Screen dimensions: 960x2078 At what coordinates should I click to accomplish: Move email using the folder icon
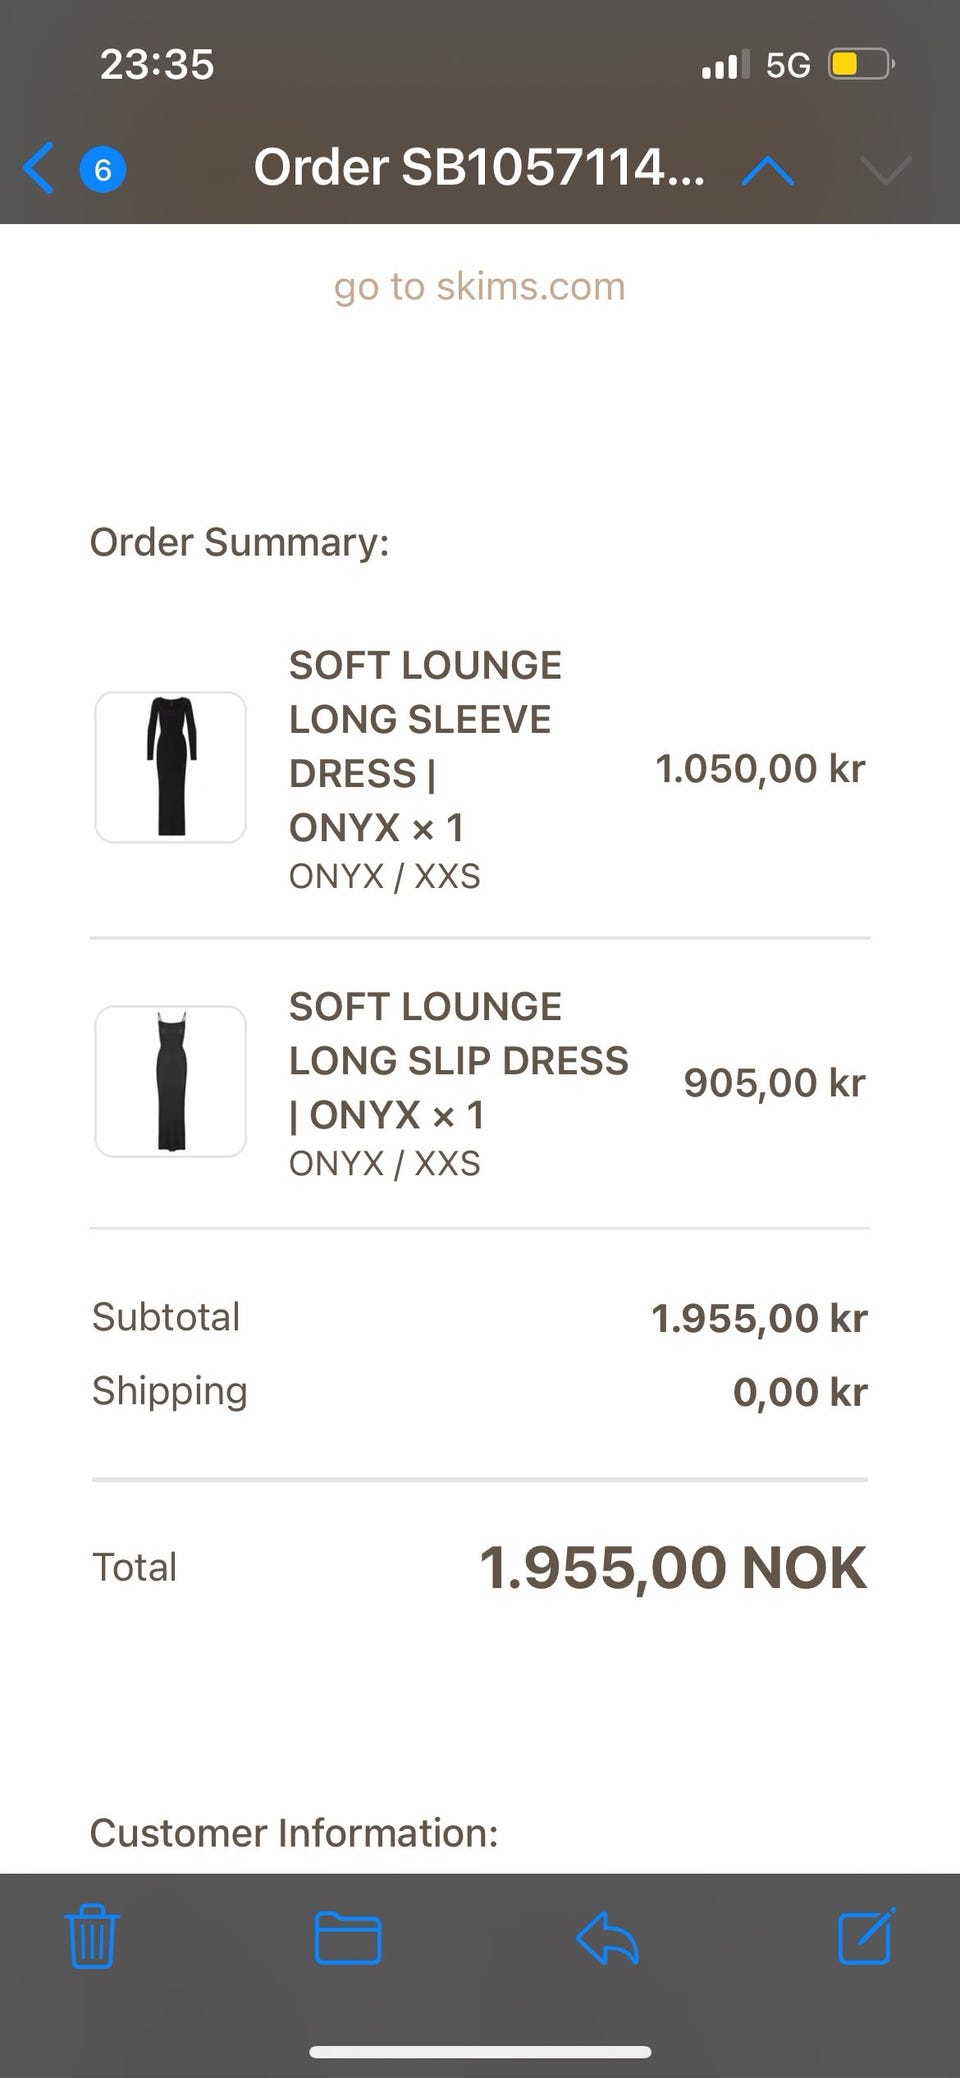347,1938
